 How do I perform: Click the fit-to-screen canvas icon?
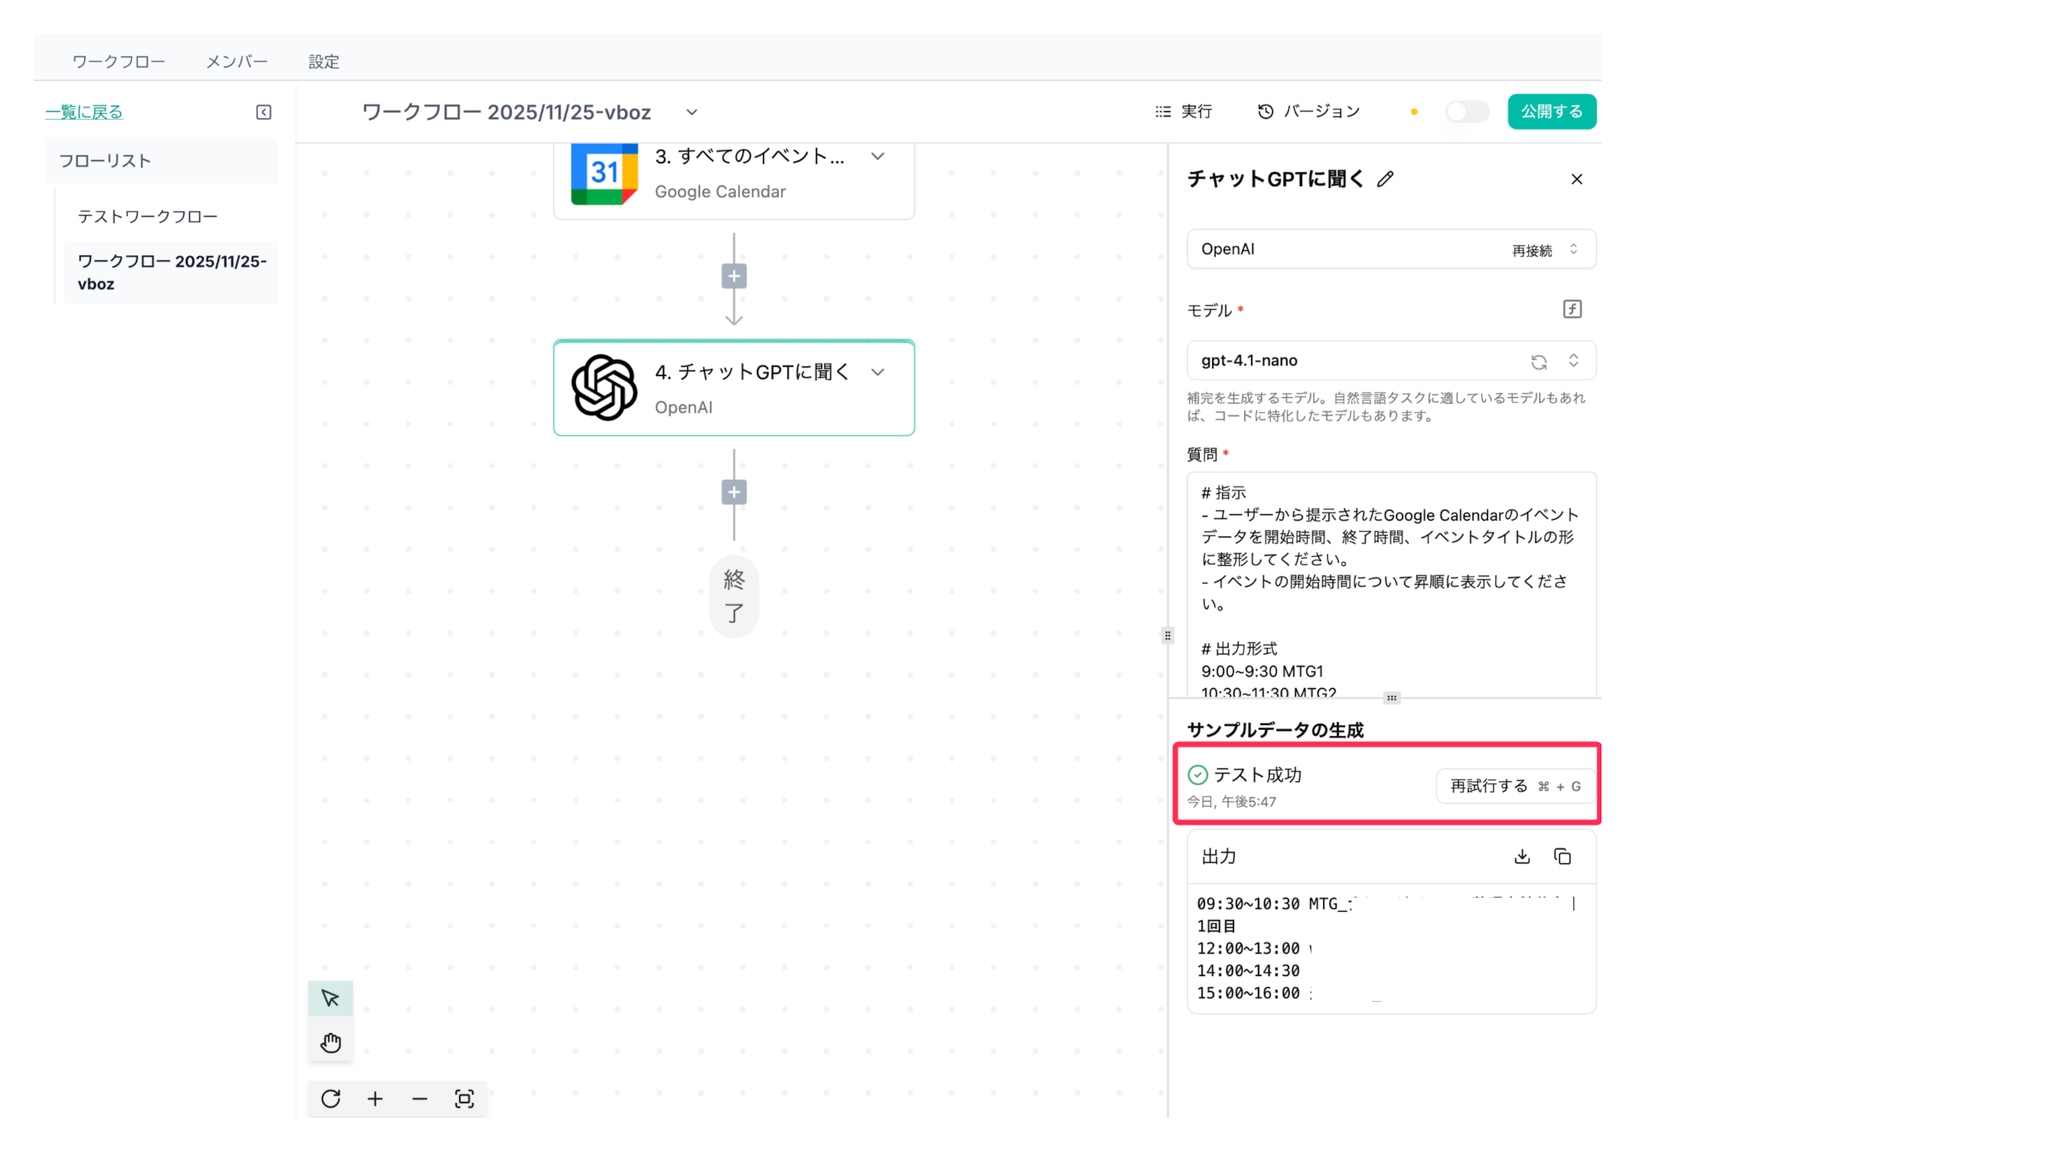[x=464, y=1099]
